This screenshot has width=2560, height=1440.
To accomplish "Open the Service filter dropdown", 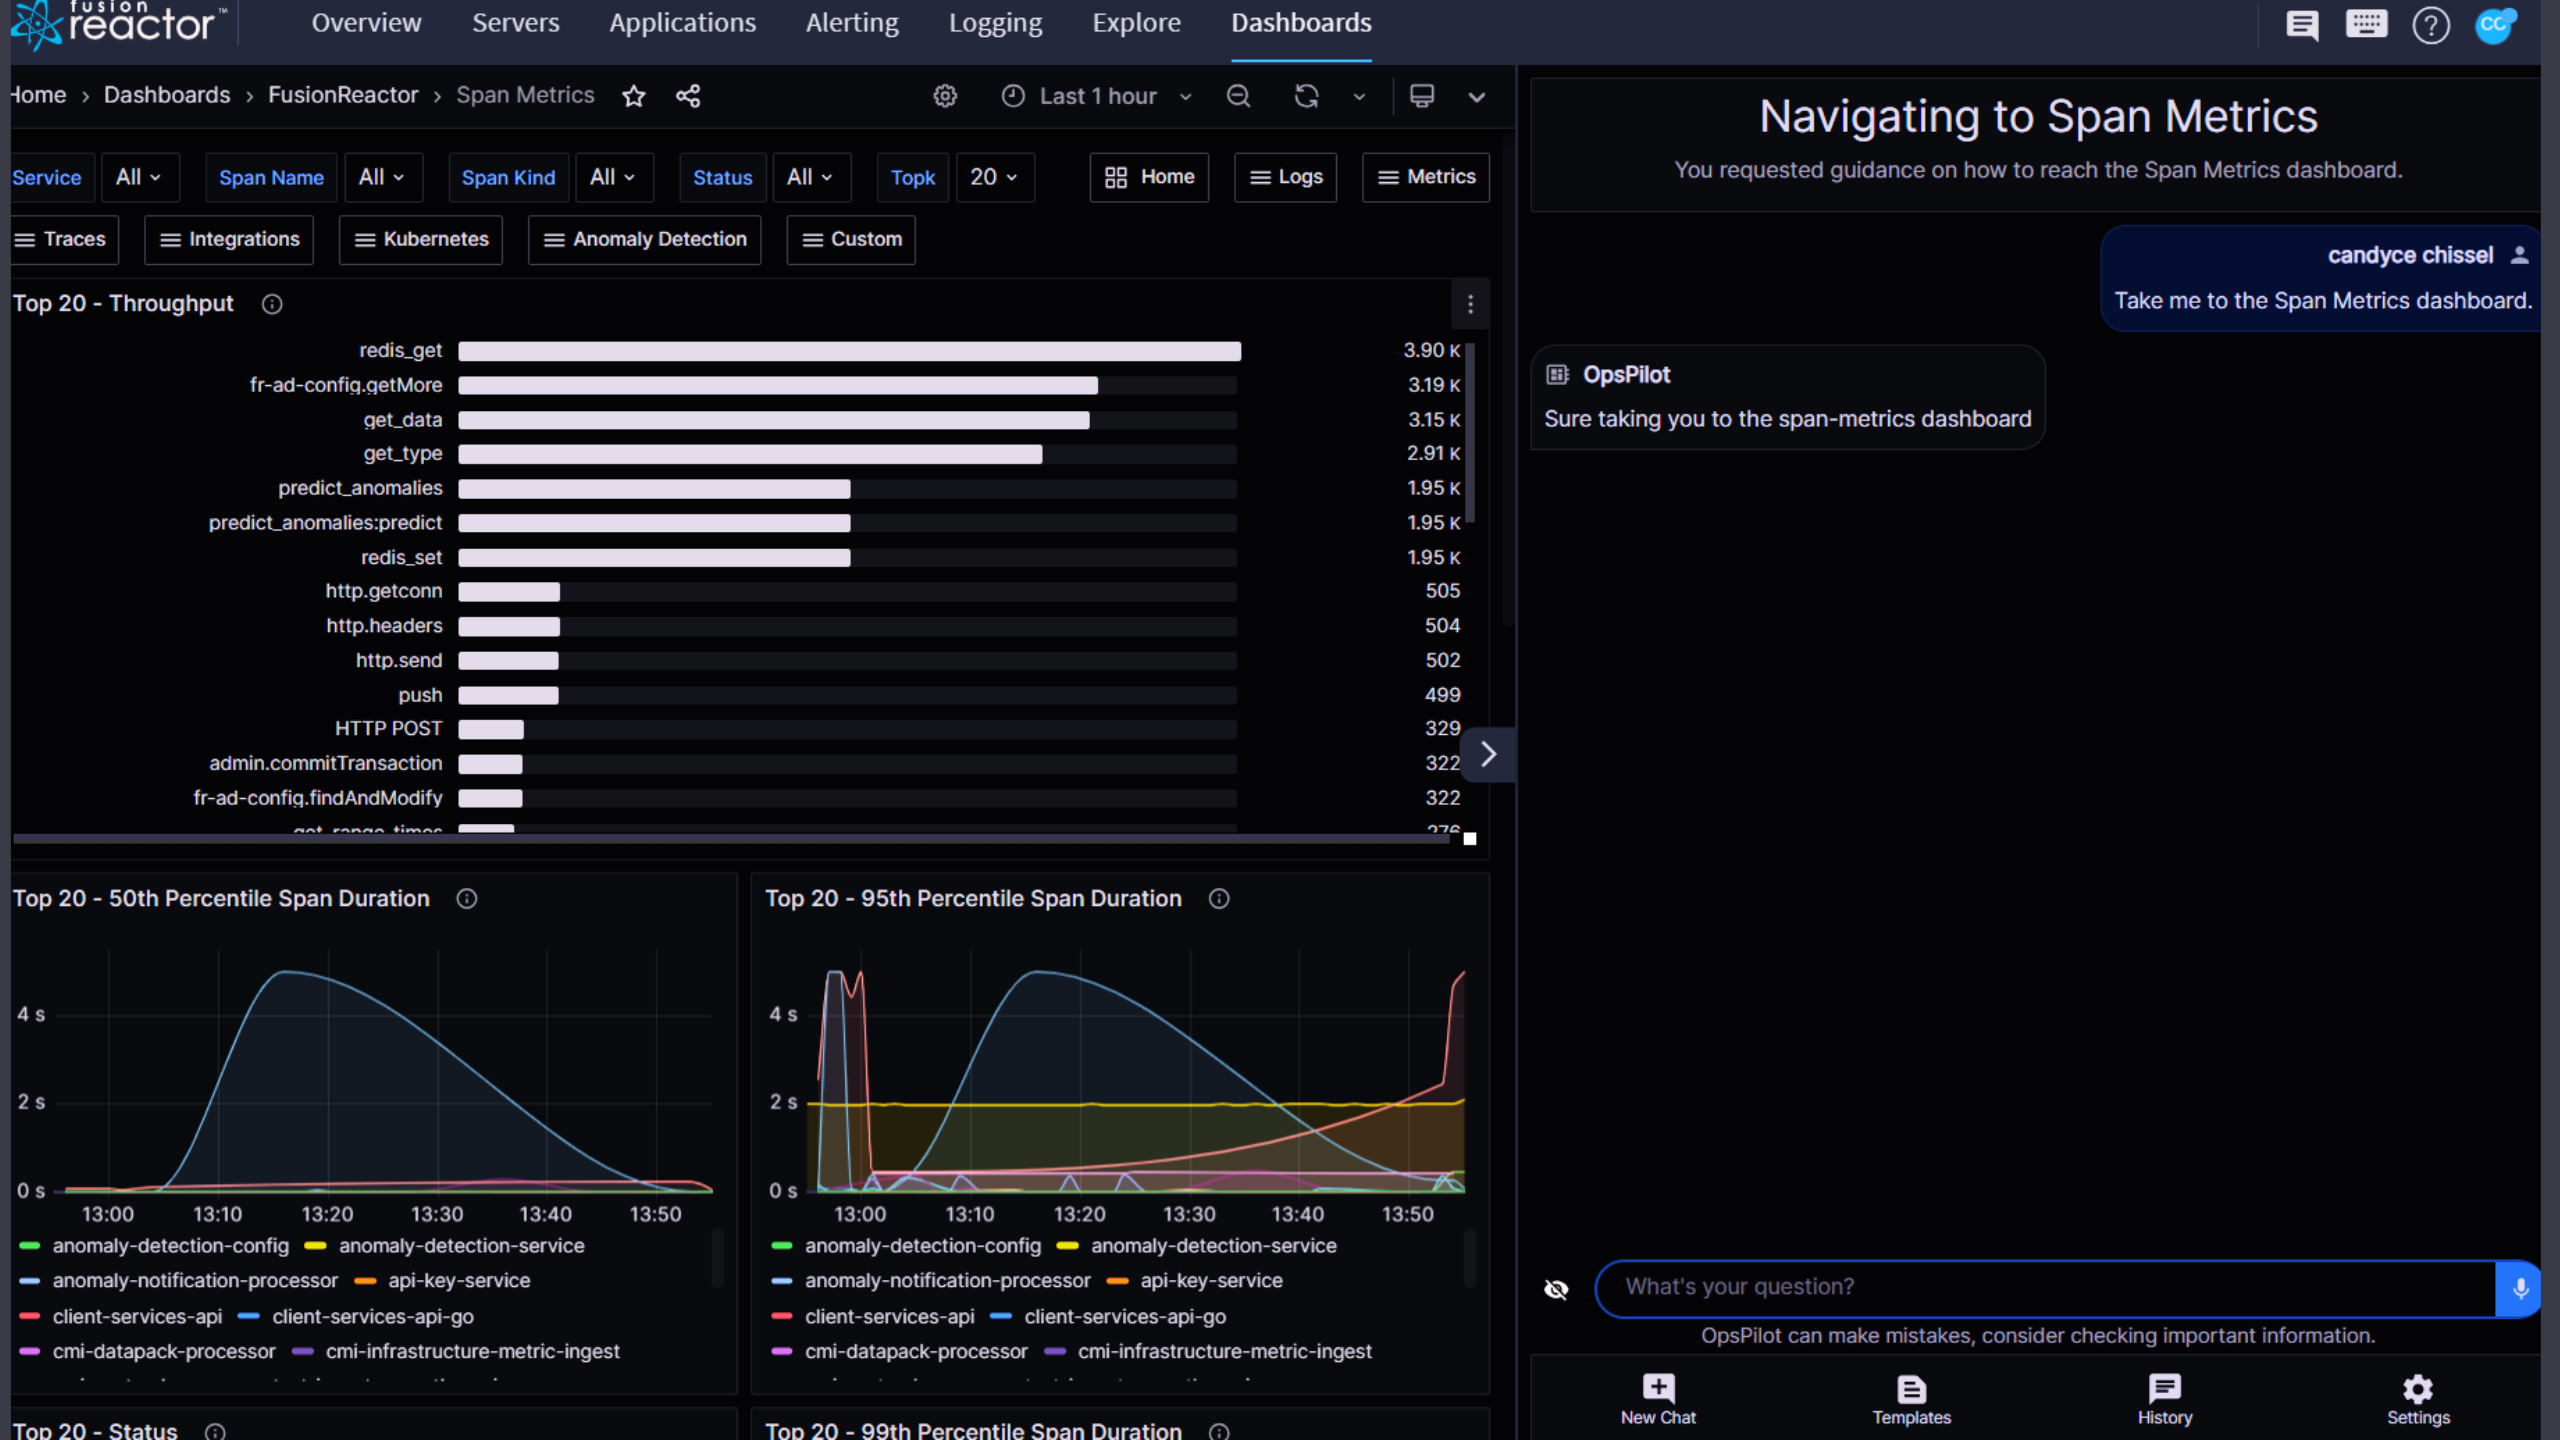I will coord(139,177).
